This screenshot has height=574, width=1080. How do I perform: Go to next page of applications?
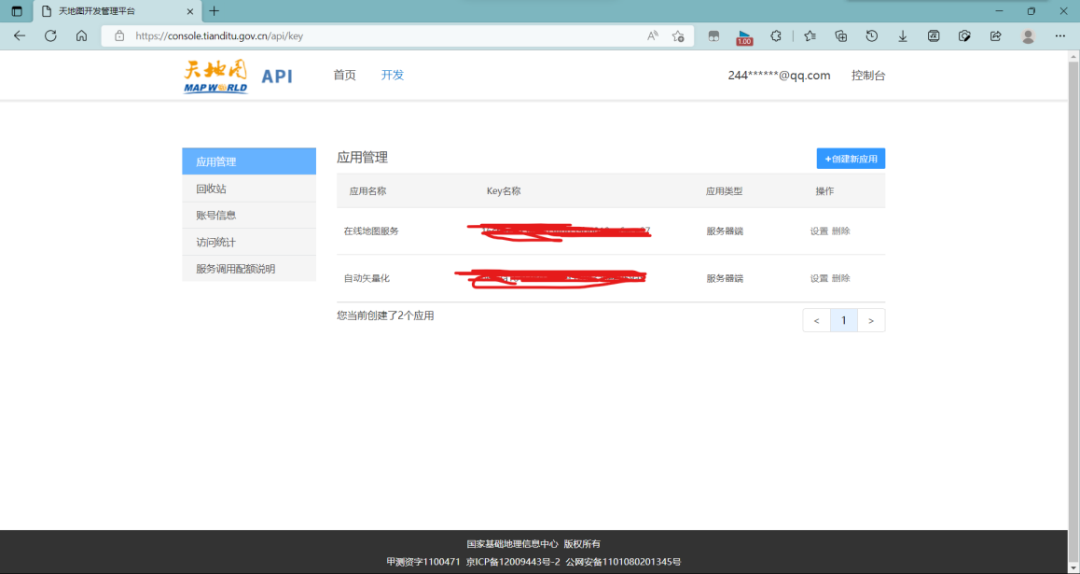tap(871, 320)
